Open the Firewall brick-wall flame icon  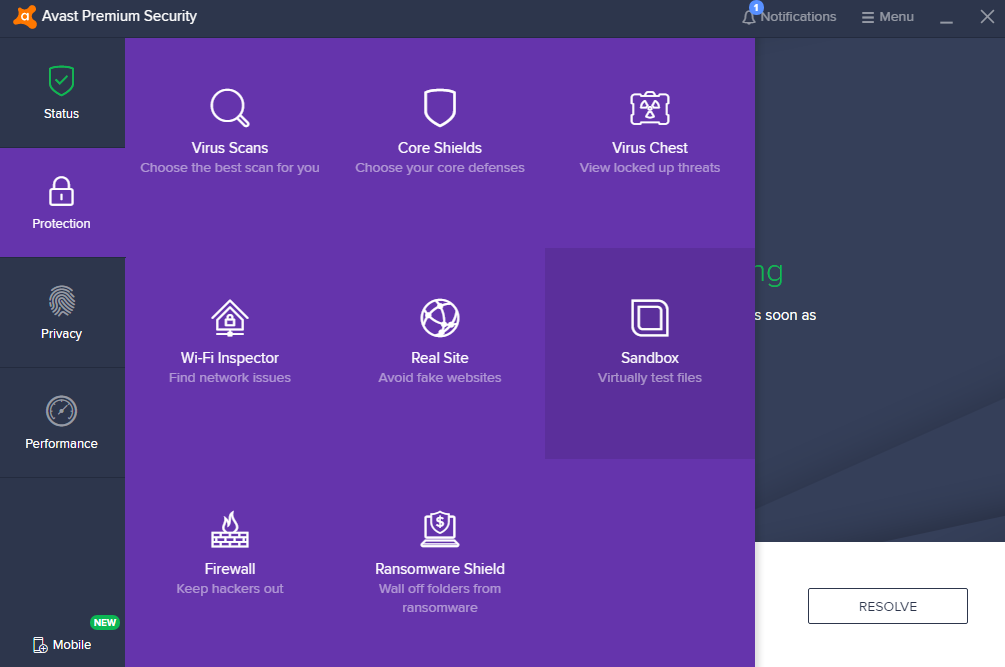tap(229, 529)
